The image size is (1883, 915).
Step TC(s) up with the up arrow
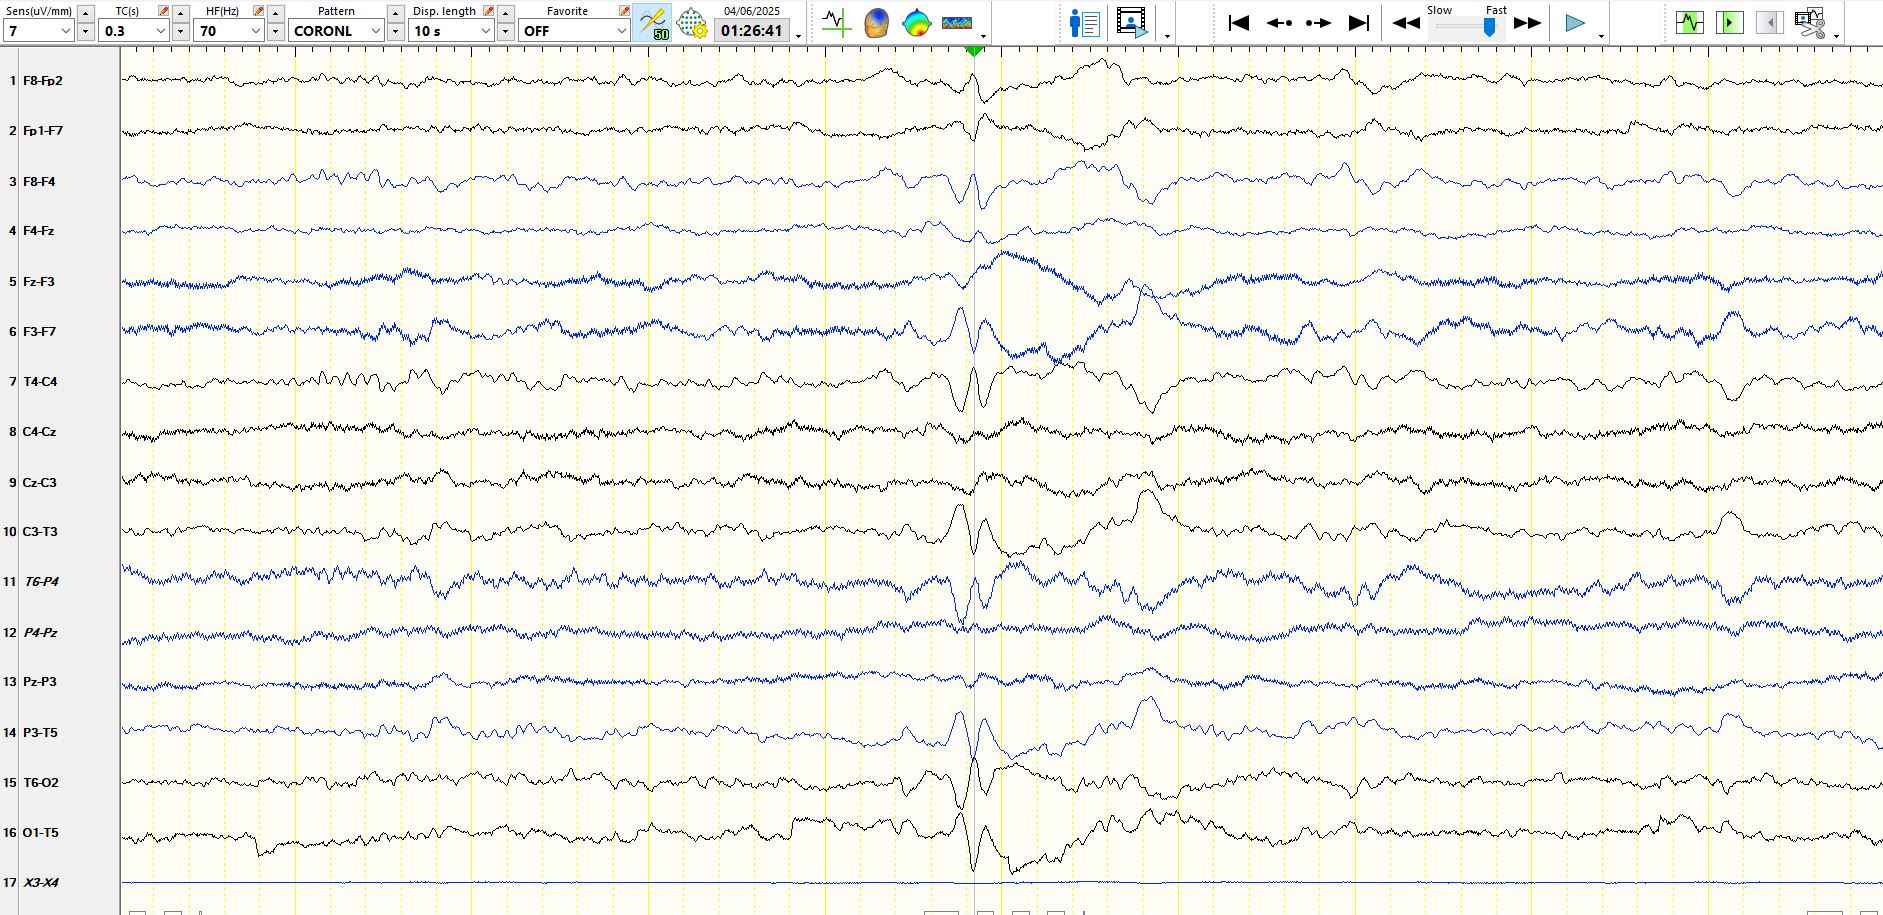tap(180, 13)
